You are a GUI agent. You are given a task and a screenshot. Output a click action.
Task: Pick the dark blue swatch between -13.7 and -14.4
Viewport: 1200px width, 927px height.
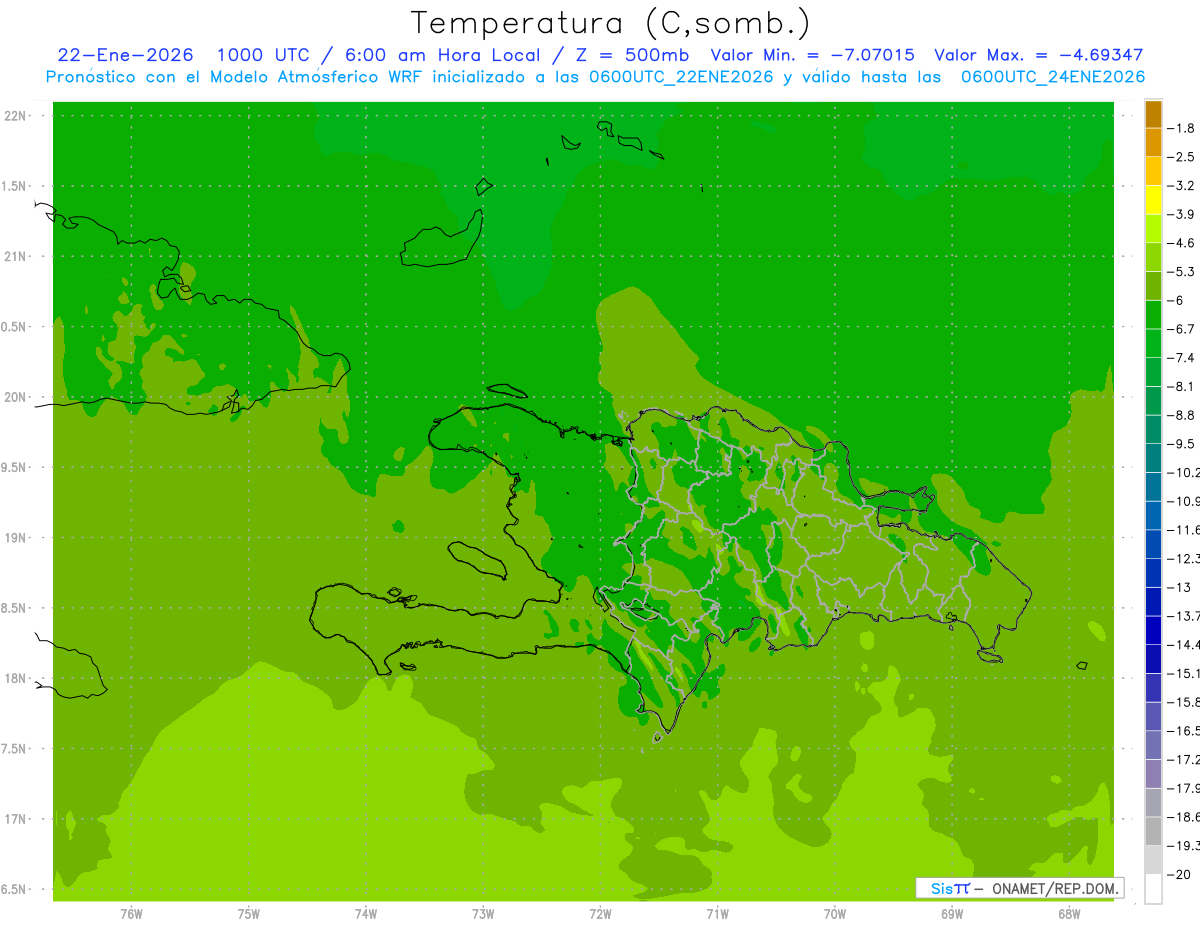[x=1153, y=629]
